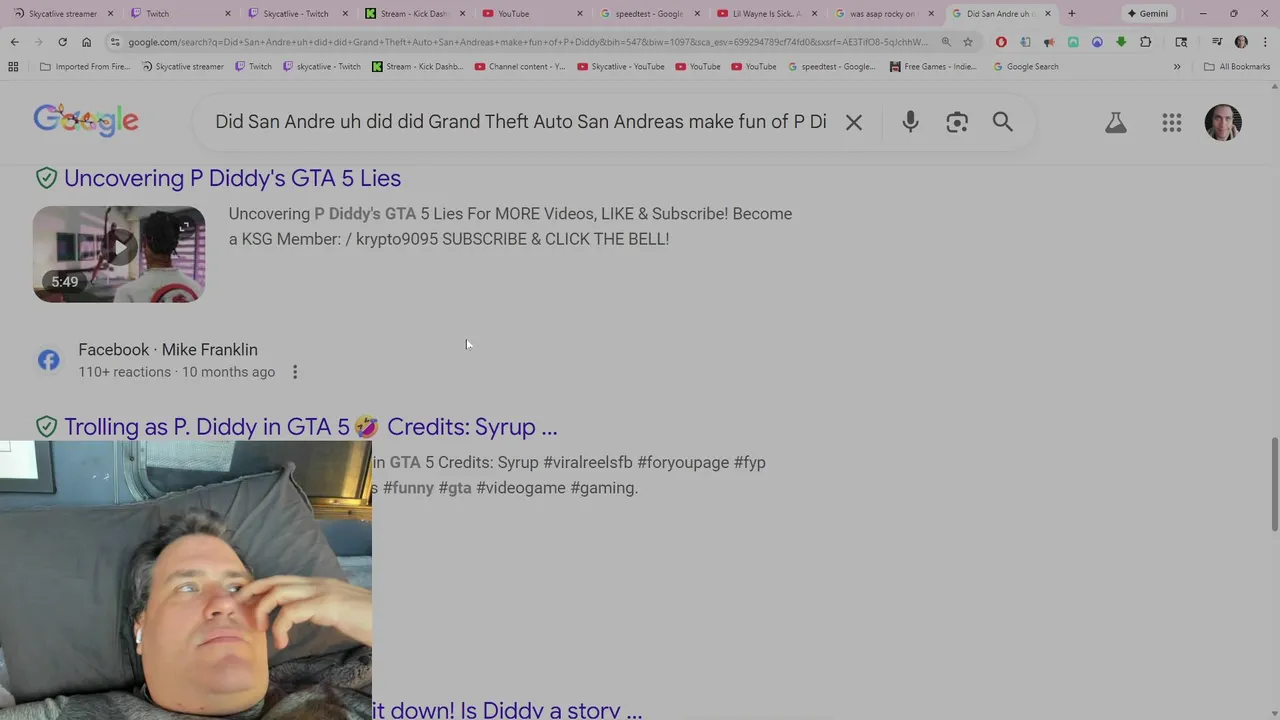This screenshot has height=720, width=1280.
Task: Open Chrome three-dot menu
Action: [1265, 42]
